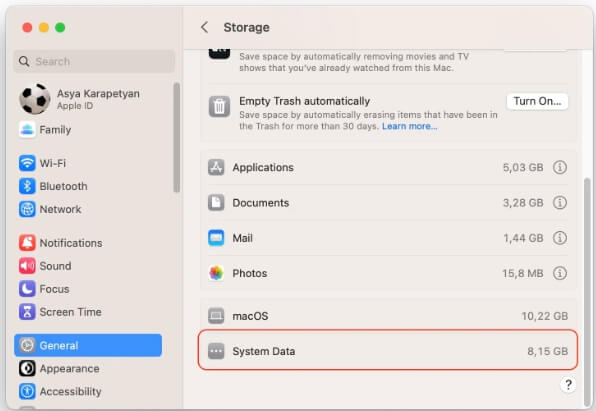Select the Appearance label in sidebar

coord(70,368)
